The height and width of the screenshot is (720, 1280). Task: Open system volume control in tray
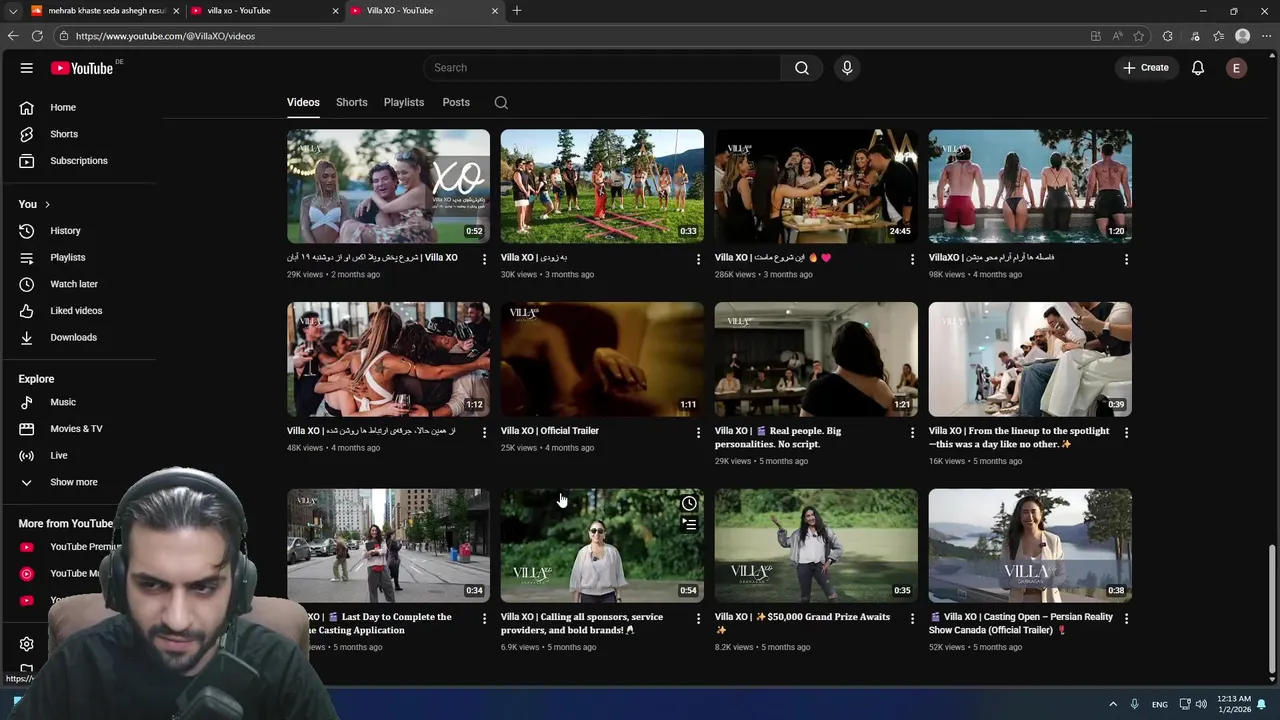point(1201,704)
